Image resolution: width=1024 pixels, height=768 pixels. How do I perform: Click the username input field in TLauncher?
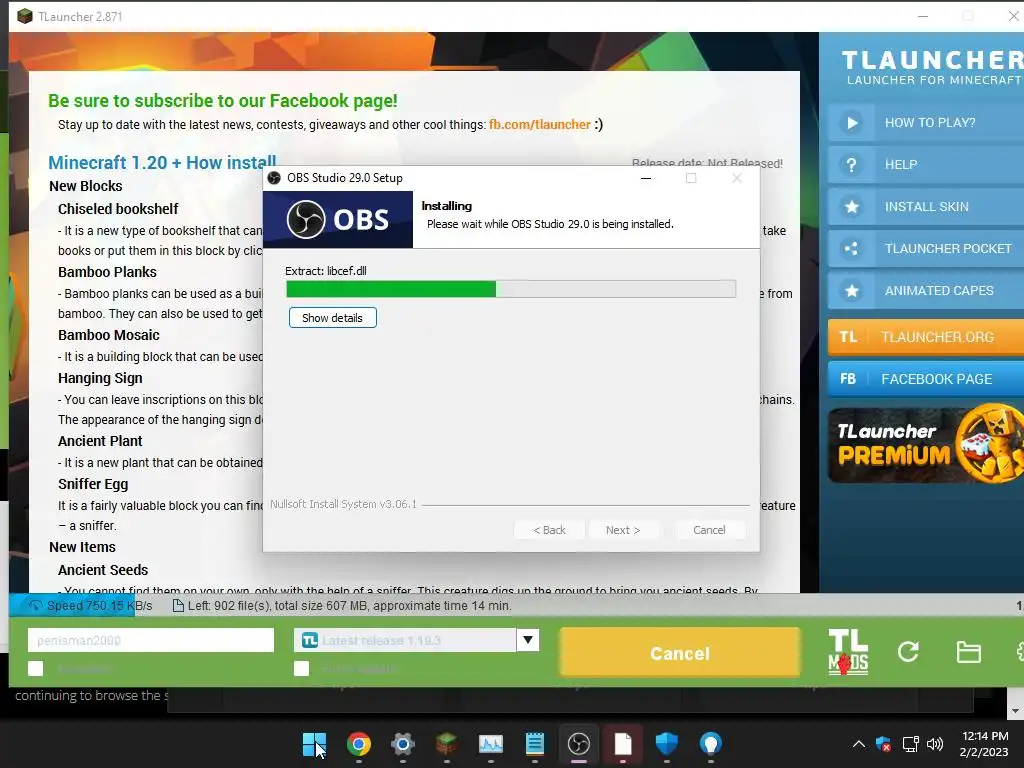click(x=151, y=640)
